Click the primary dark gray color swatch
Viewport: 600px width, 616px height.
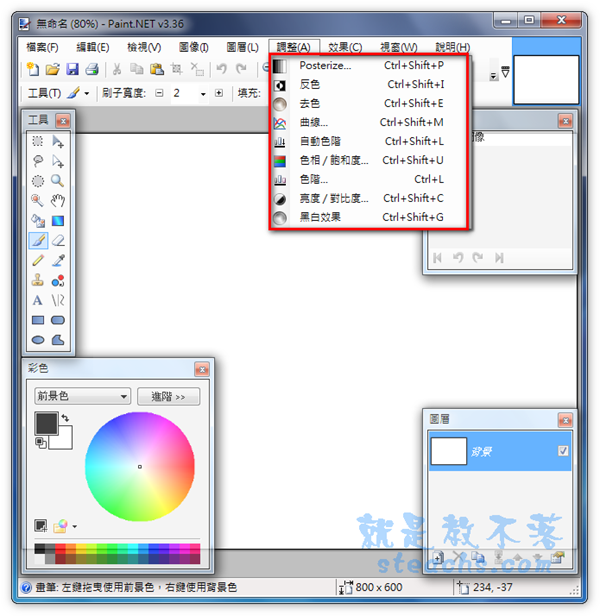point(47,423)
